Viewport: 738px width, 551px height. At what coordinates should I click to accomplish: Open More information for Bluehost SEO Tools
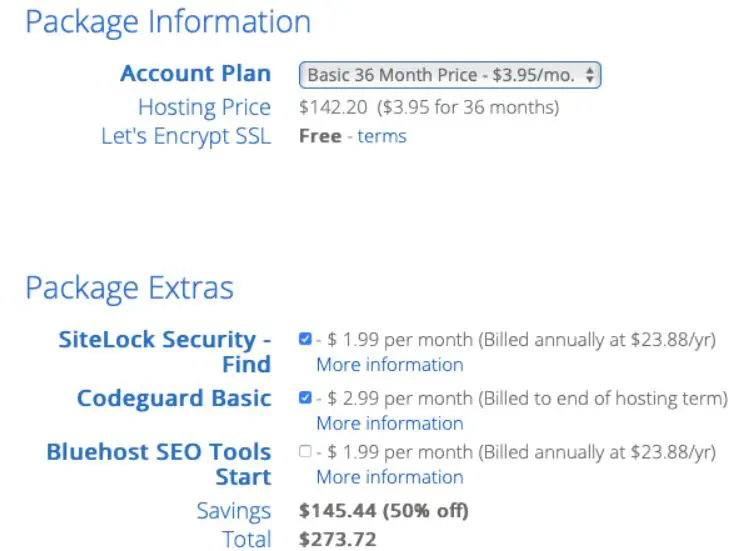[x=390, y=477]
